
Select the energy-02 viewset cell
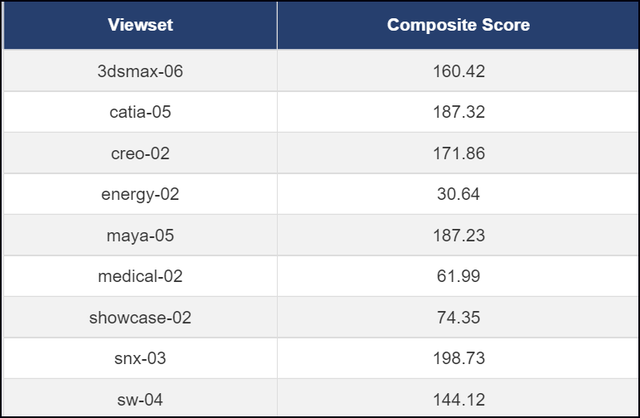(x=140, y=194)
